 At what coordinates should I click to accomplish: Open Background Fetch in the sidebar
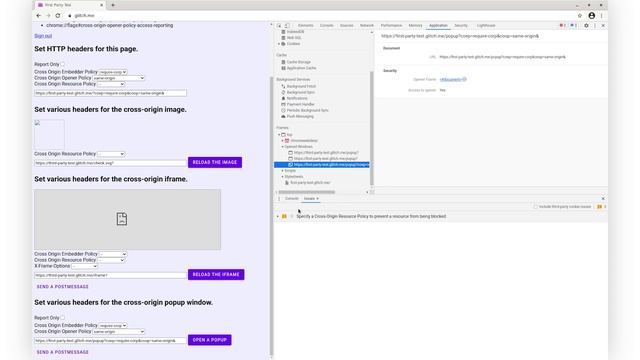pyautogui.click(x=301, y=87)
